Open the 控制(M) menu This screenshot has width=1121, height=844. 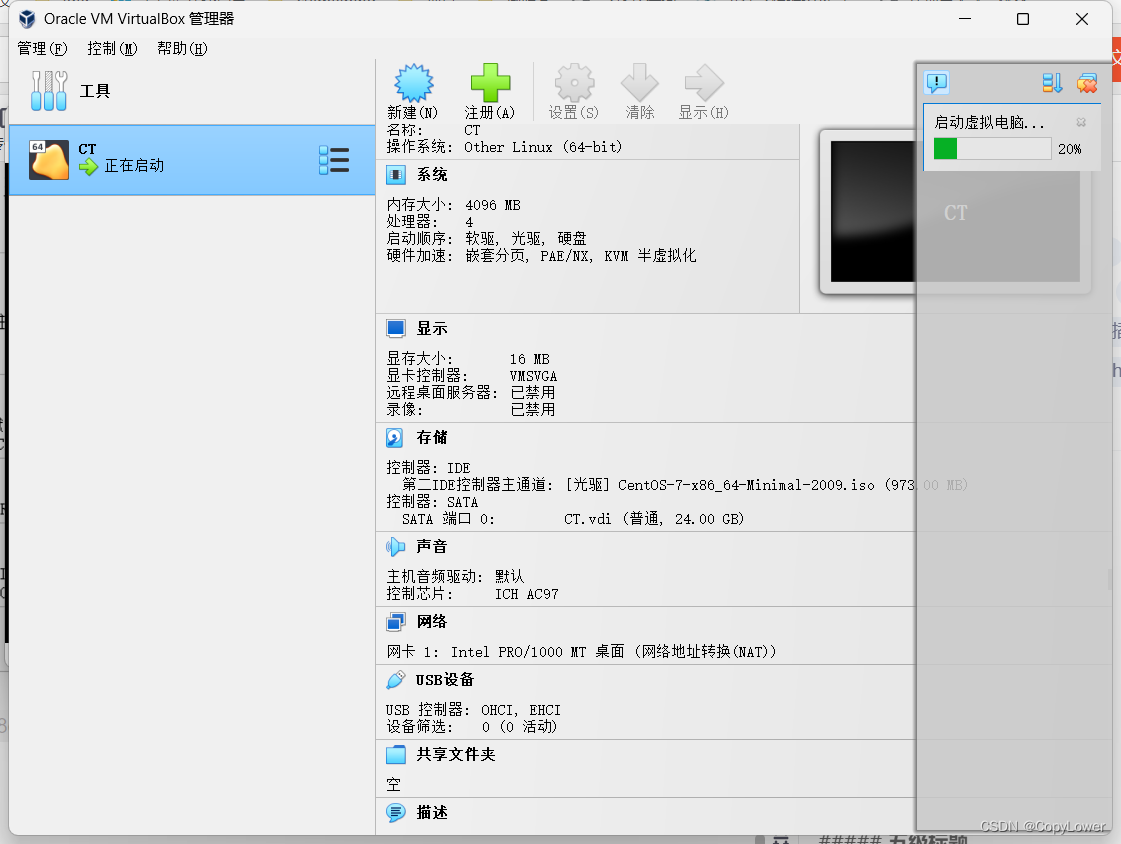(110, 47)
